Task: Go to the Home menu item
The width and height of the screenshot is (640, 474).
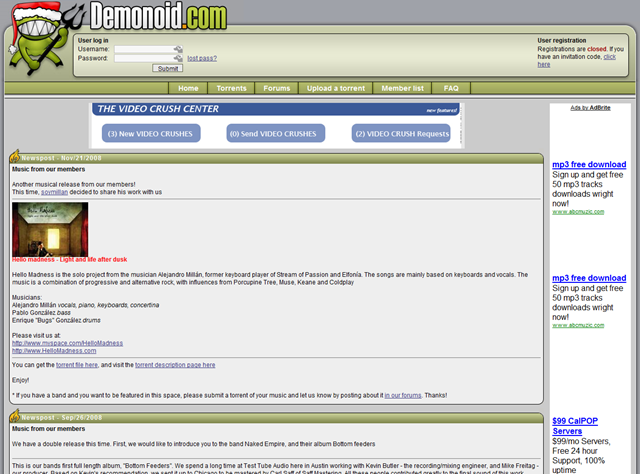Action: (x=188, y=88)
